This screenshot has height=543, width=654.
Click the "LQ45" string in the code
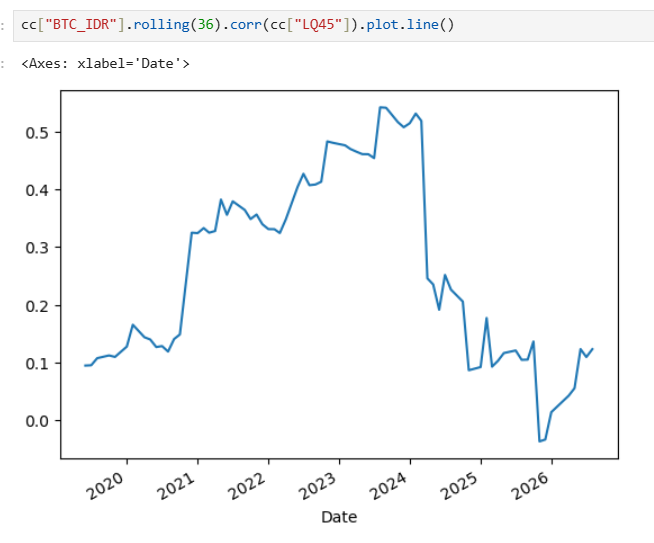point(319,25)
